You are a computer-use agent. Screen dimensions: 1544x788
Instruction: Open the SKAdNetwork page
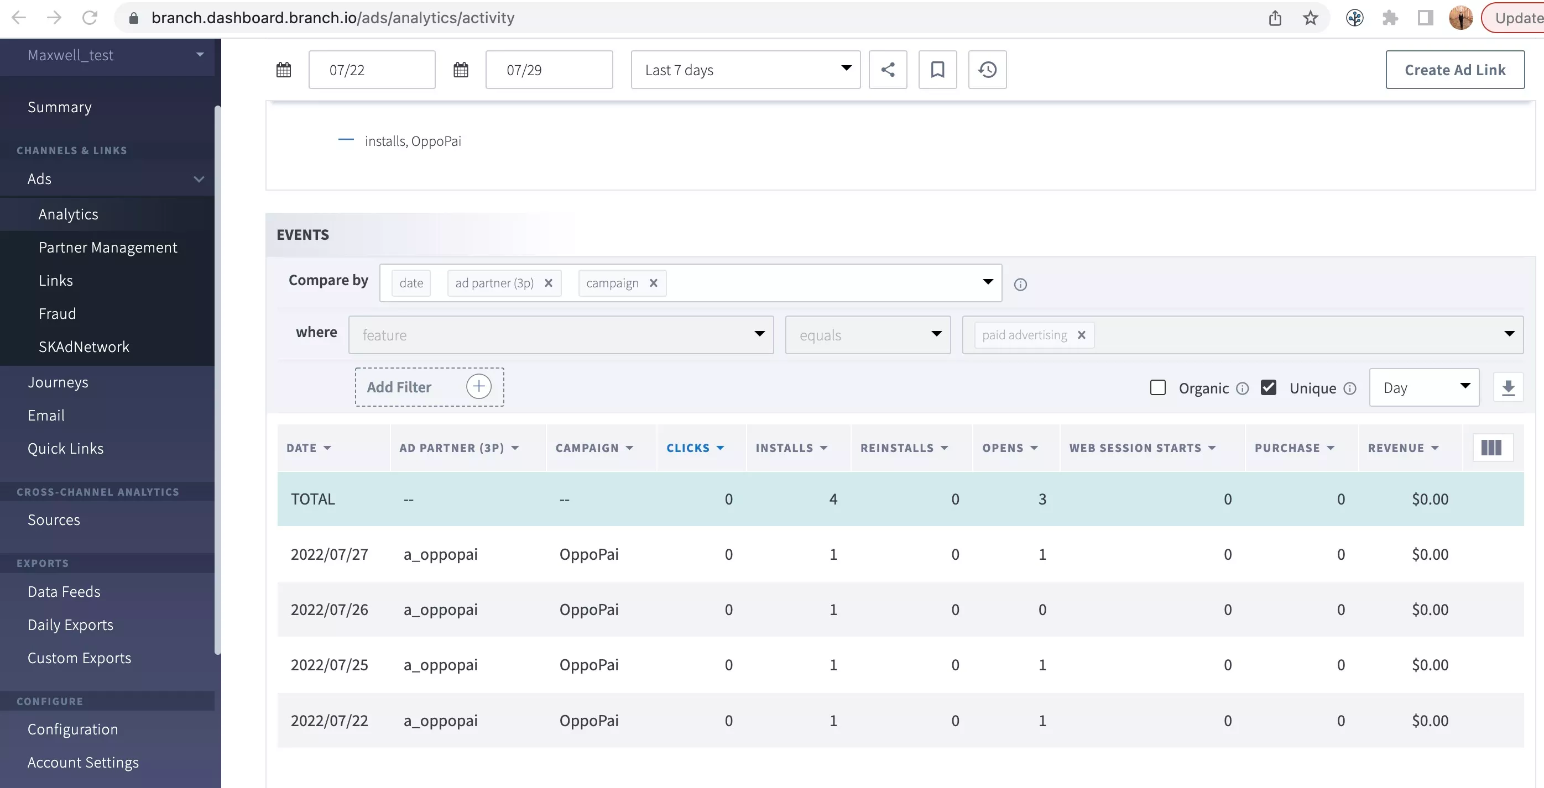pos(84,346)
